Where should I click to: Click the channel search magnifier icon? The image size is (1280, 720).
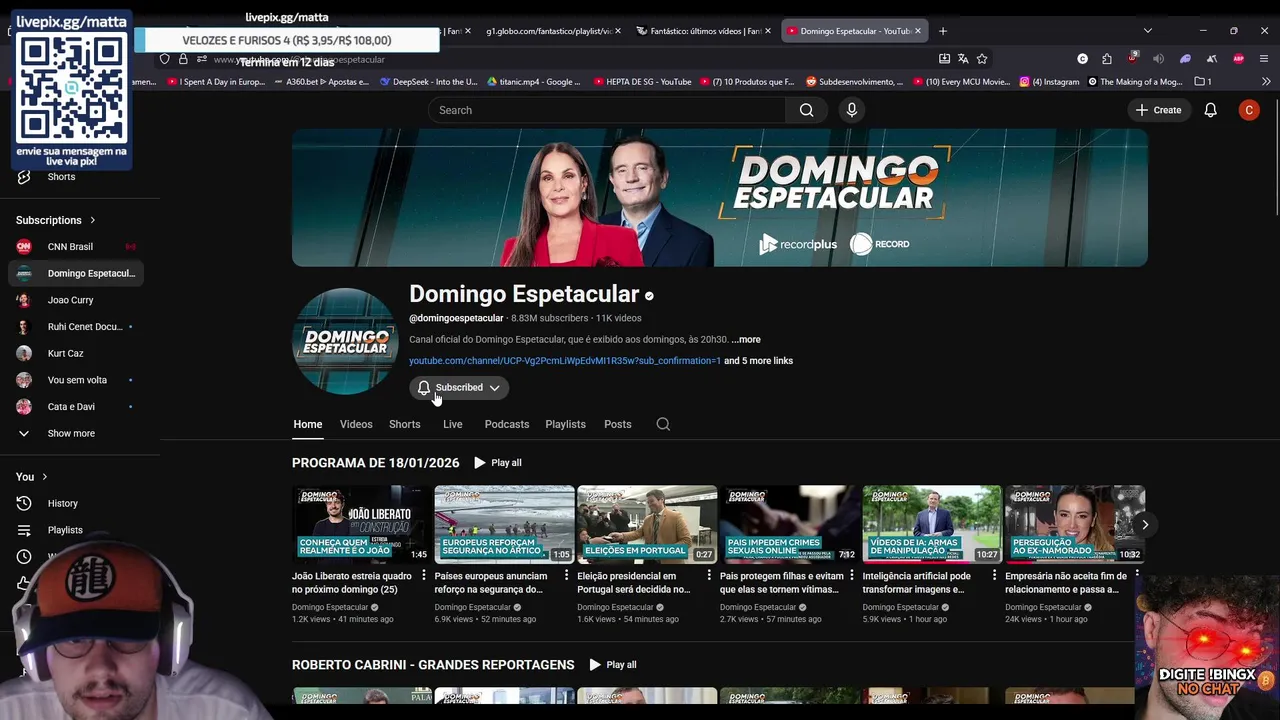[x=663, y=424]
